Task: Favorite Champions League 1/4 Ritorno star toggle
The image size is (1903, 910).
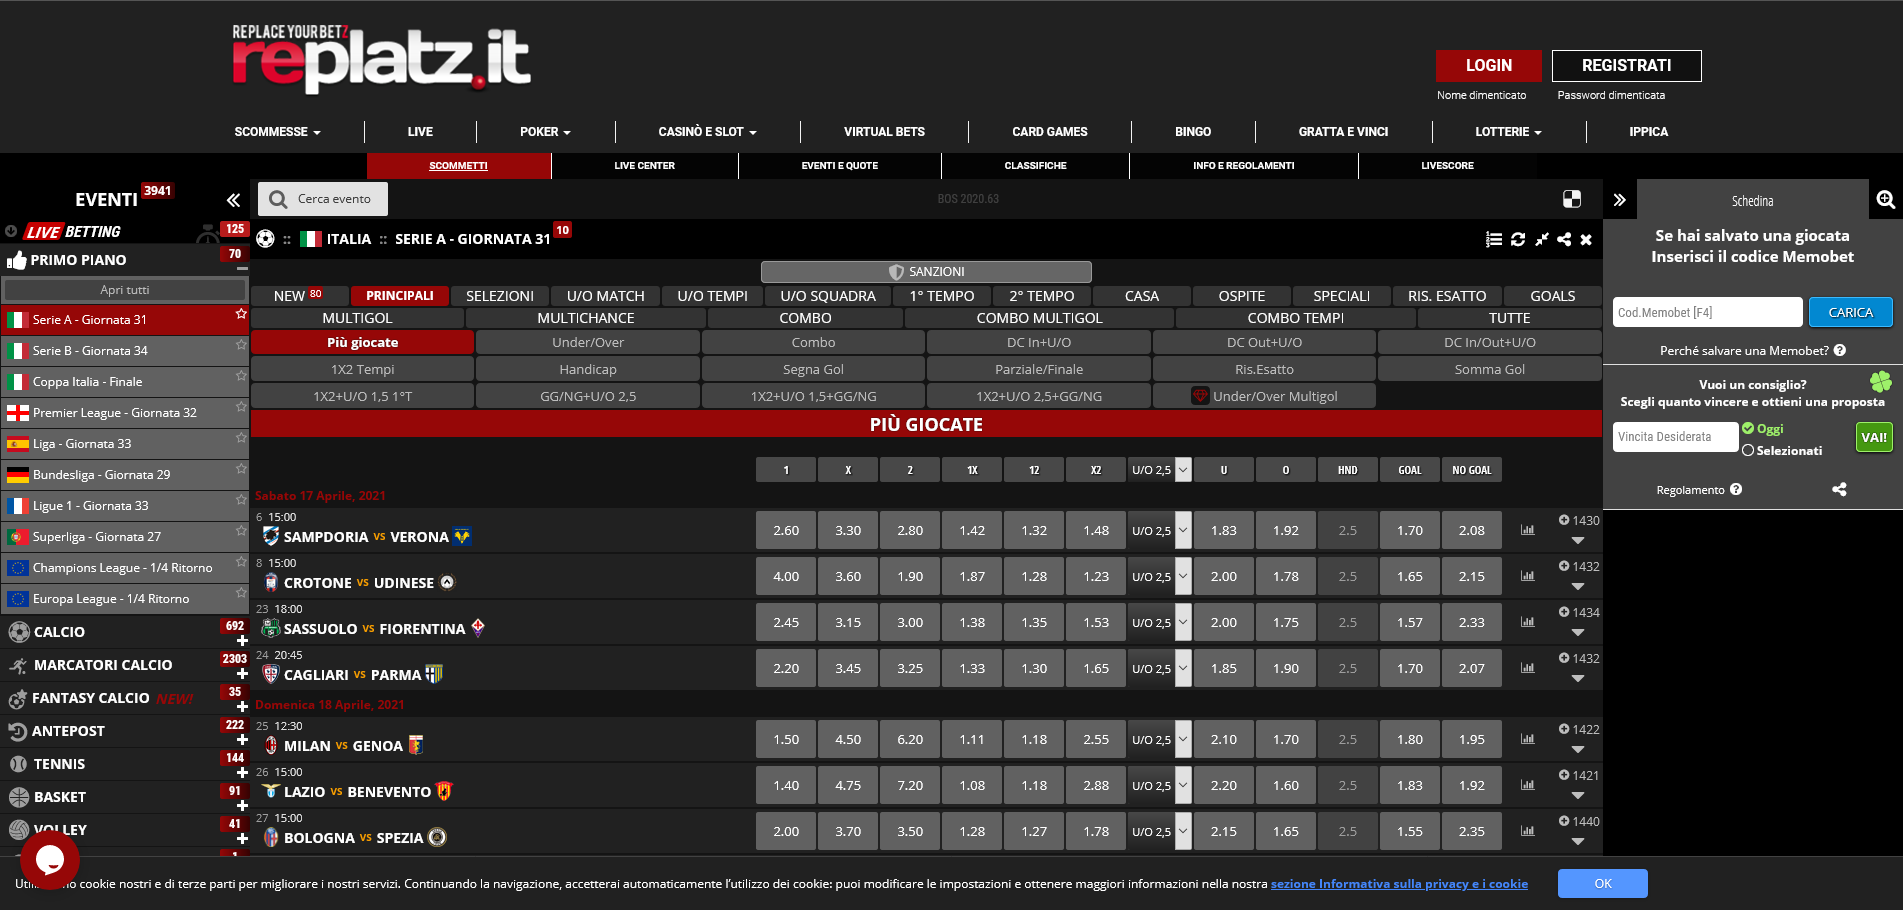Action: [x=240, y=562]
